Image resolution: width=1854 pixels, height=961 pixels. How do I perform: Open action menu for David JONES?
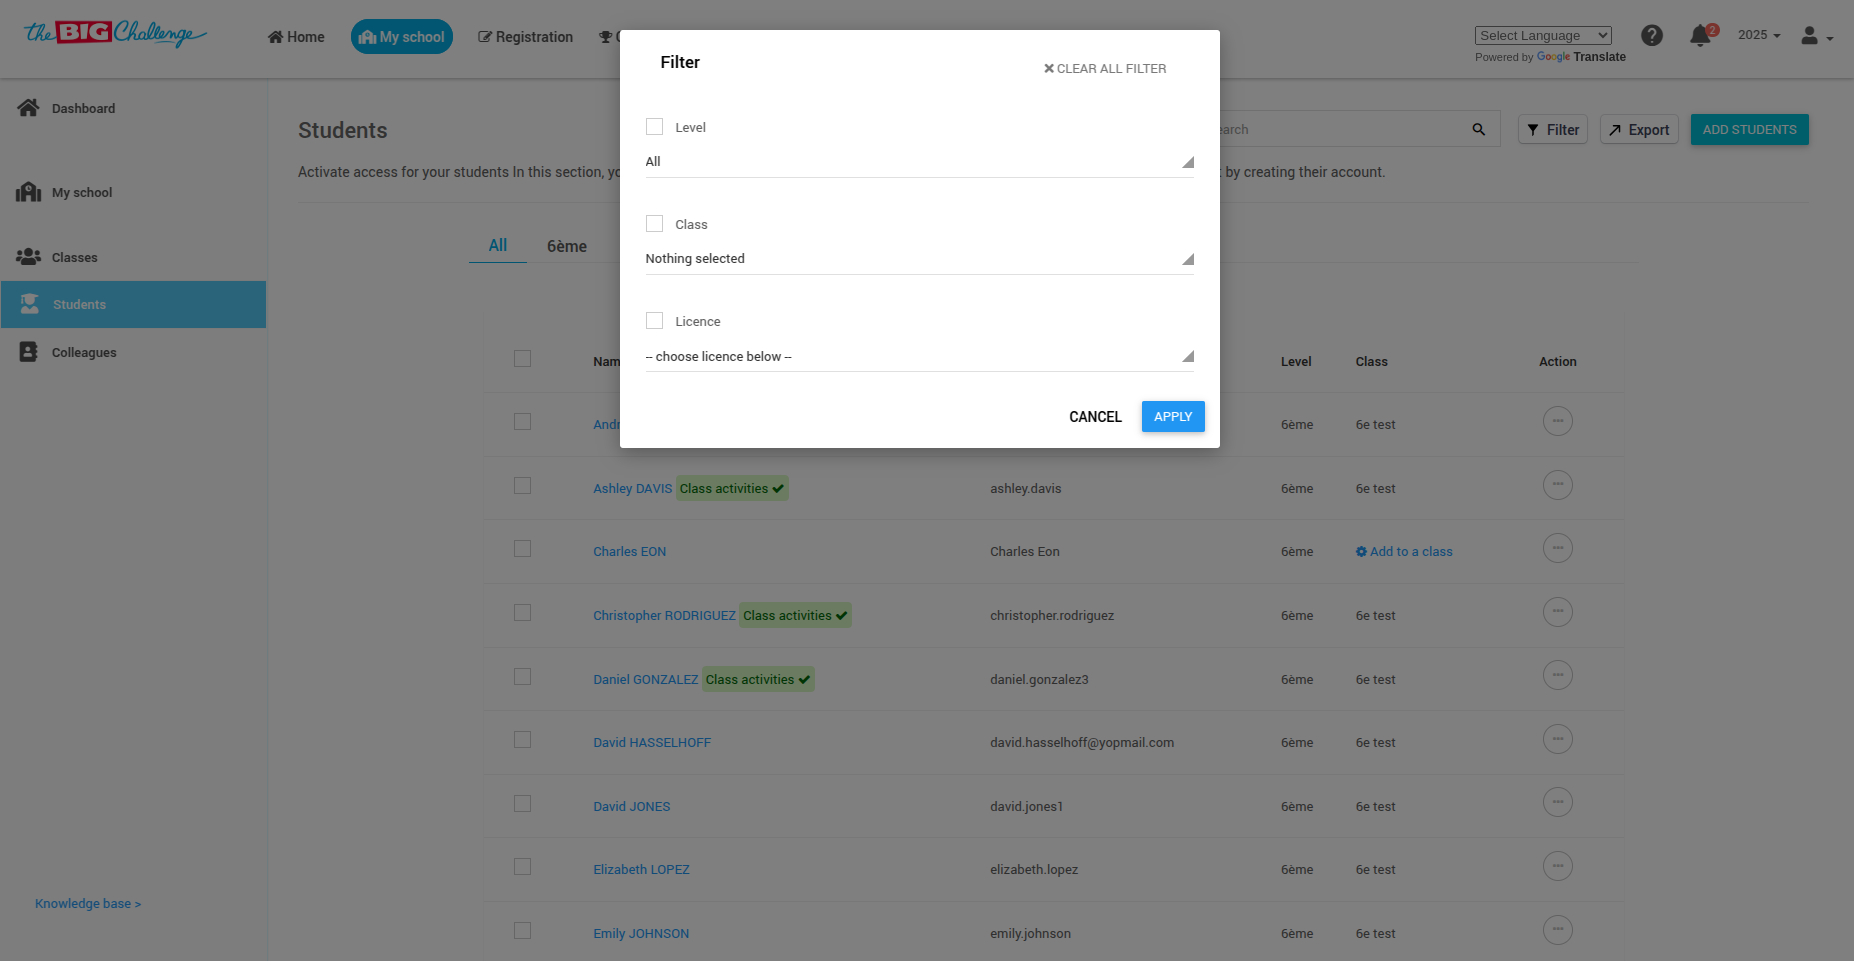1558,802
